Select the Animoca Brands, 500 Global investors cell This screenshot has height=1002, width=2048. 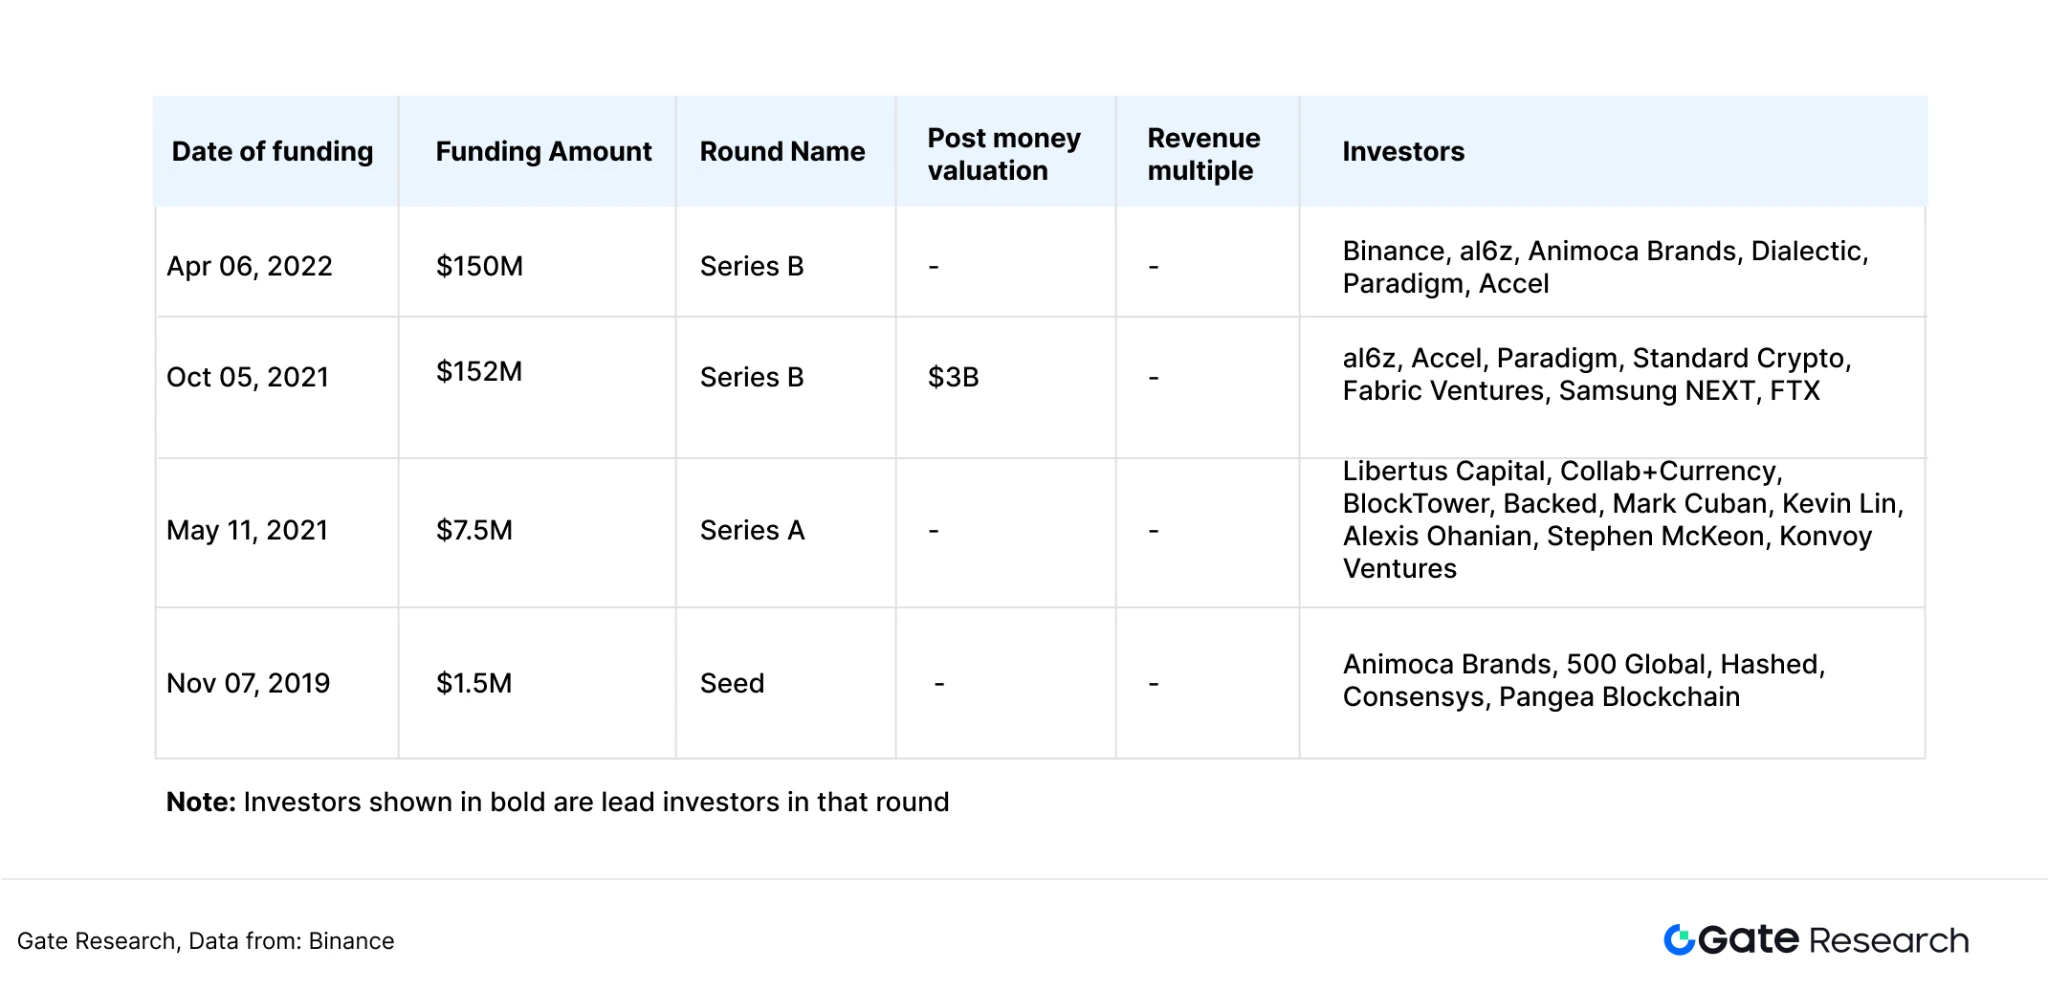tap(1583, 681)
